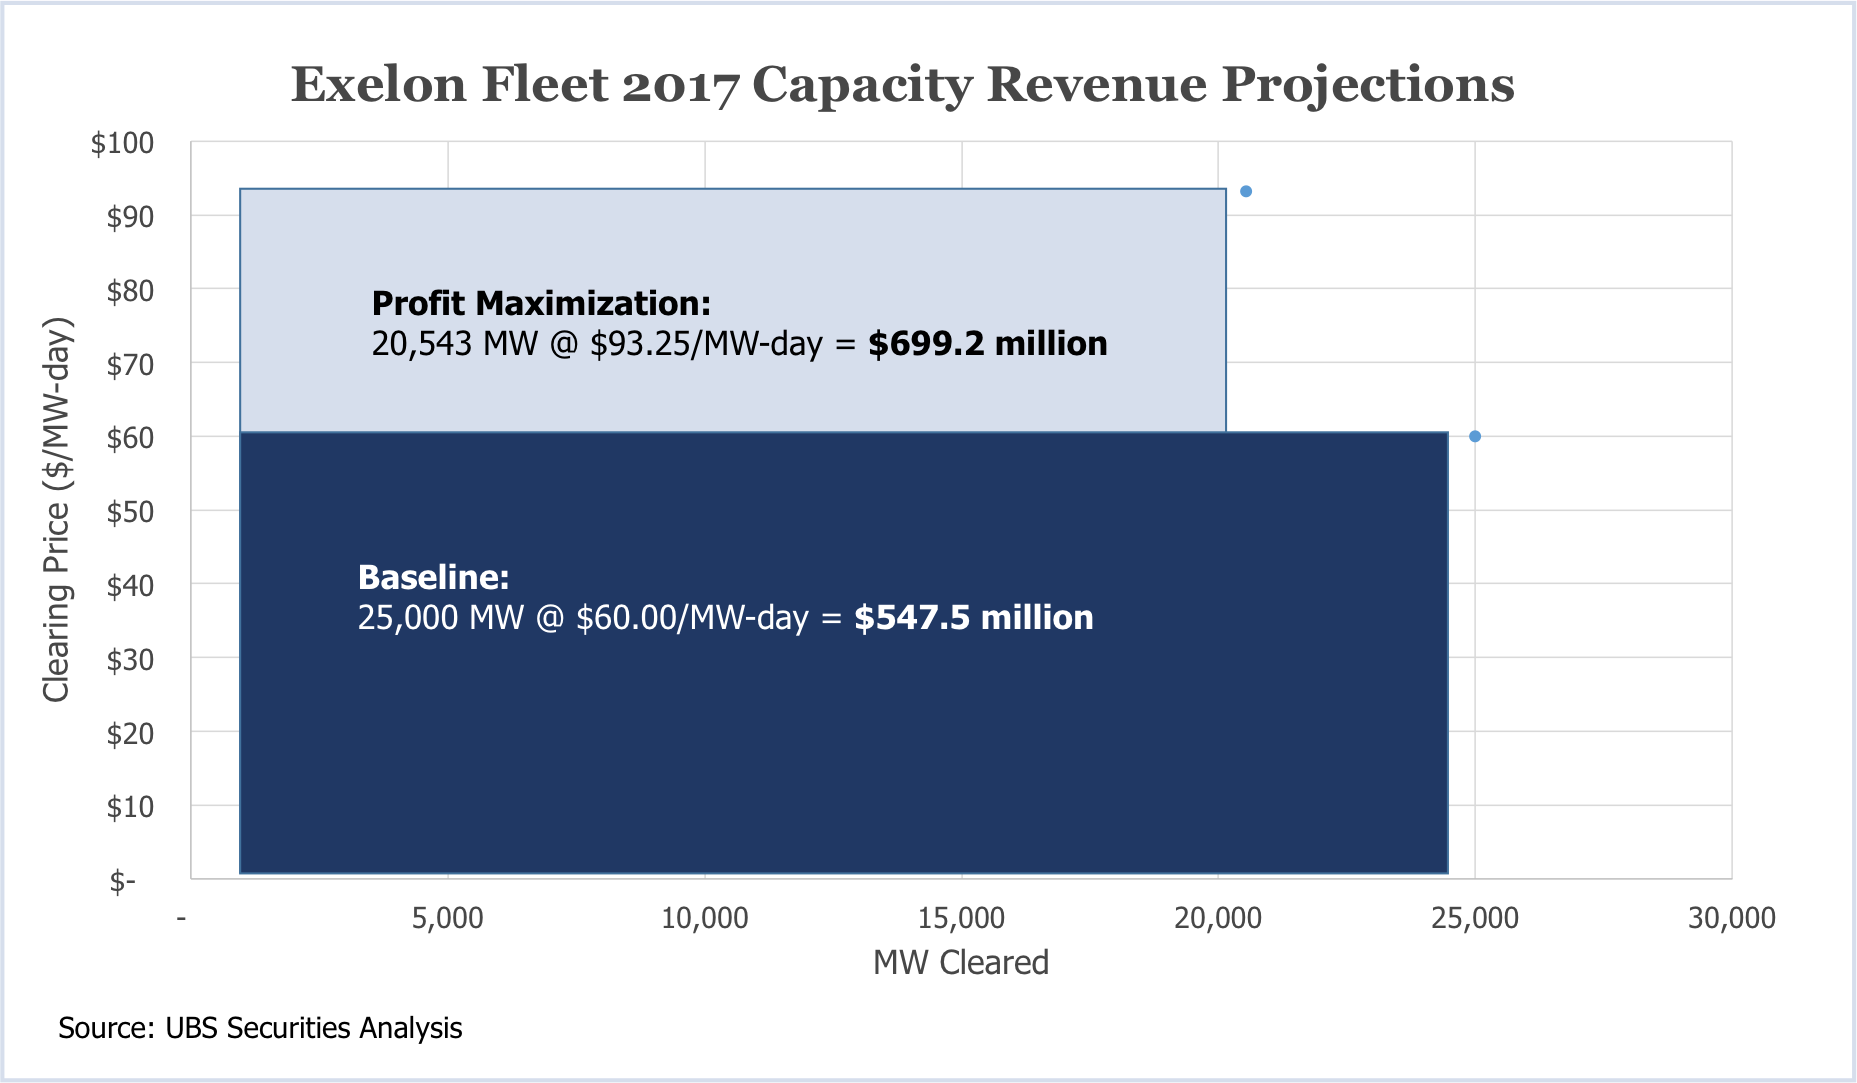Click the $100 label on the y-axis
Screen dimensions: 1857x1083
[x=122, y=143]
